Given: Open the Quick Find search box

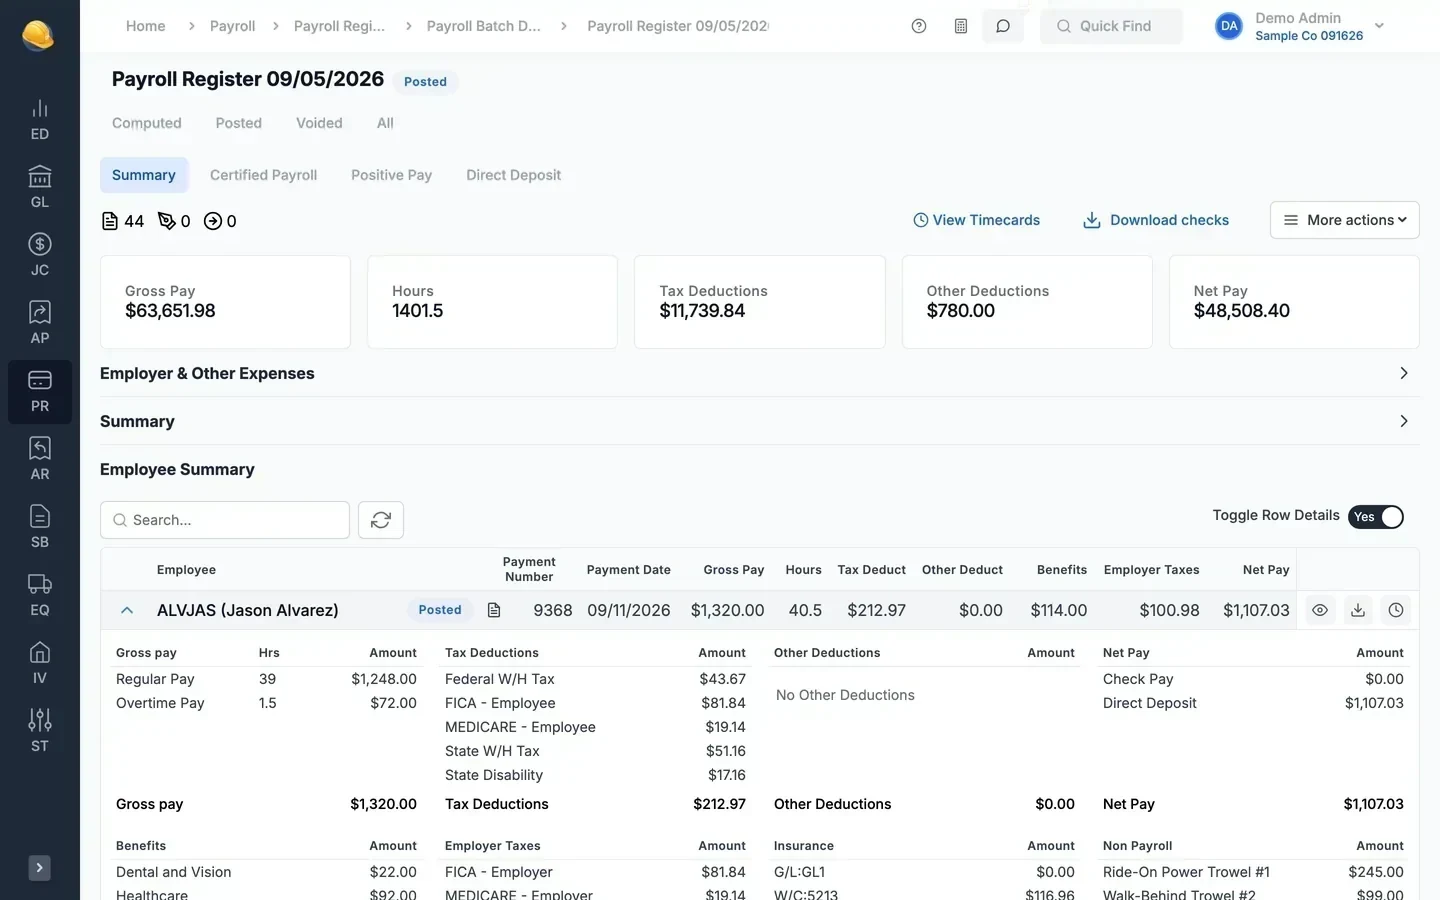Looking at the screenshot, I should pos(1111,26).
